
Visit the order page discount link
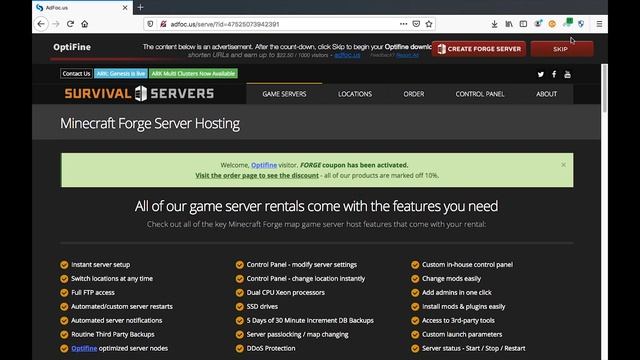click(257, 176)
